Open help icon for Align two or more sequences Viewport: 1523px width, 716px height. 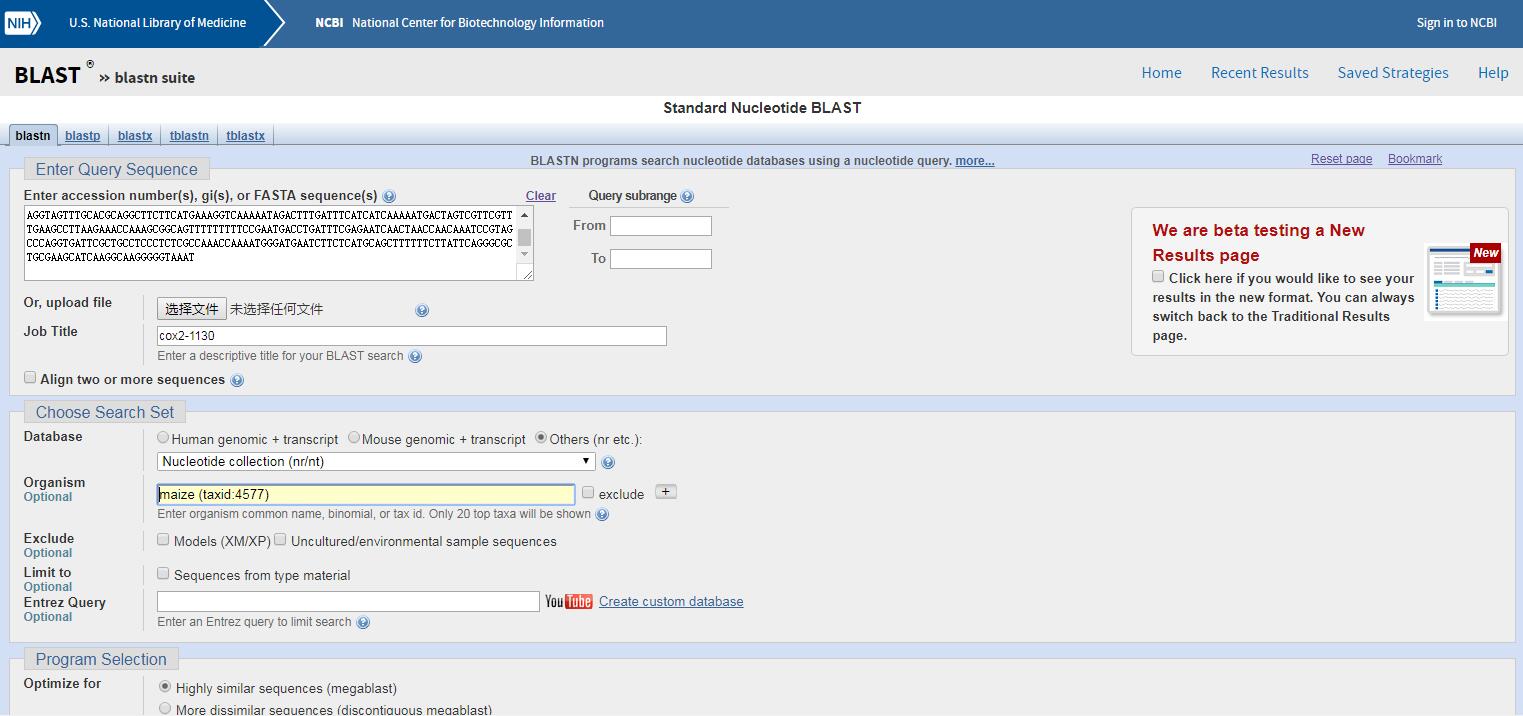pos(237,381)
